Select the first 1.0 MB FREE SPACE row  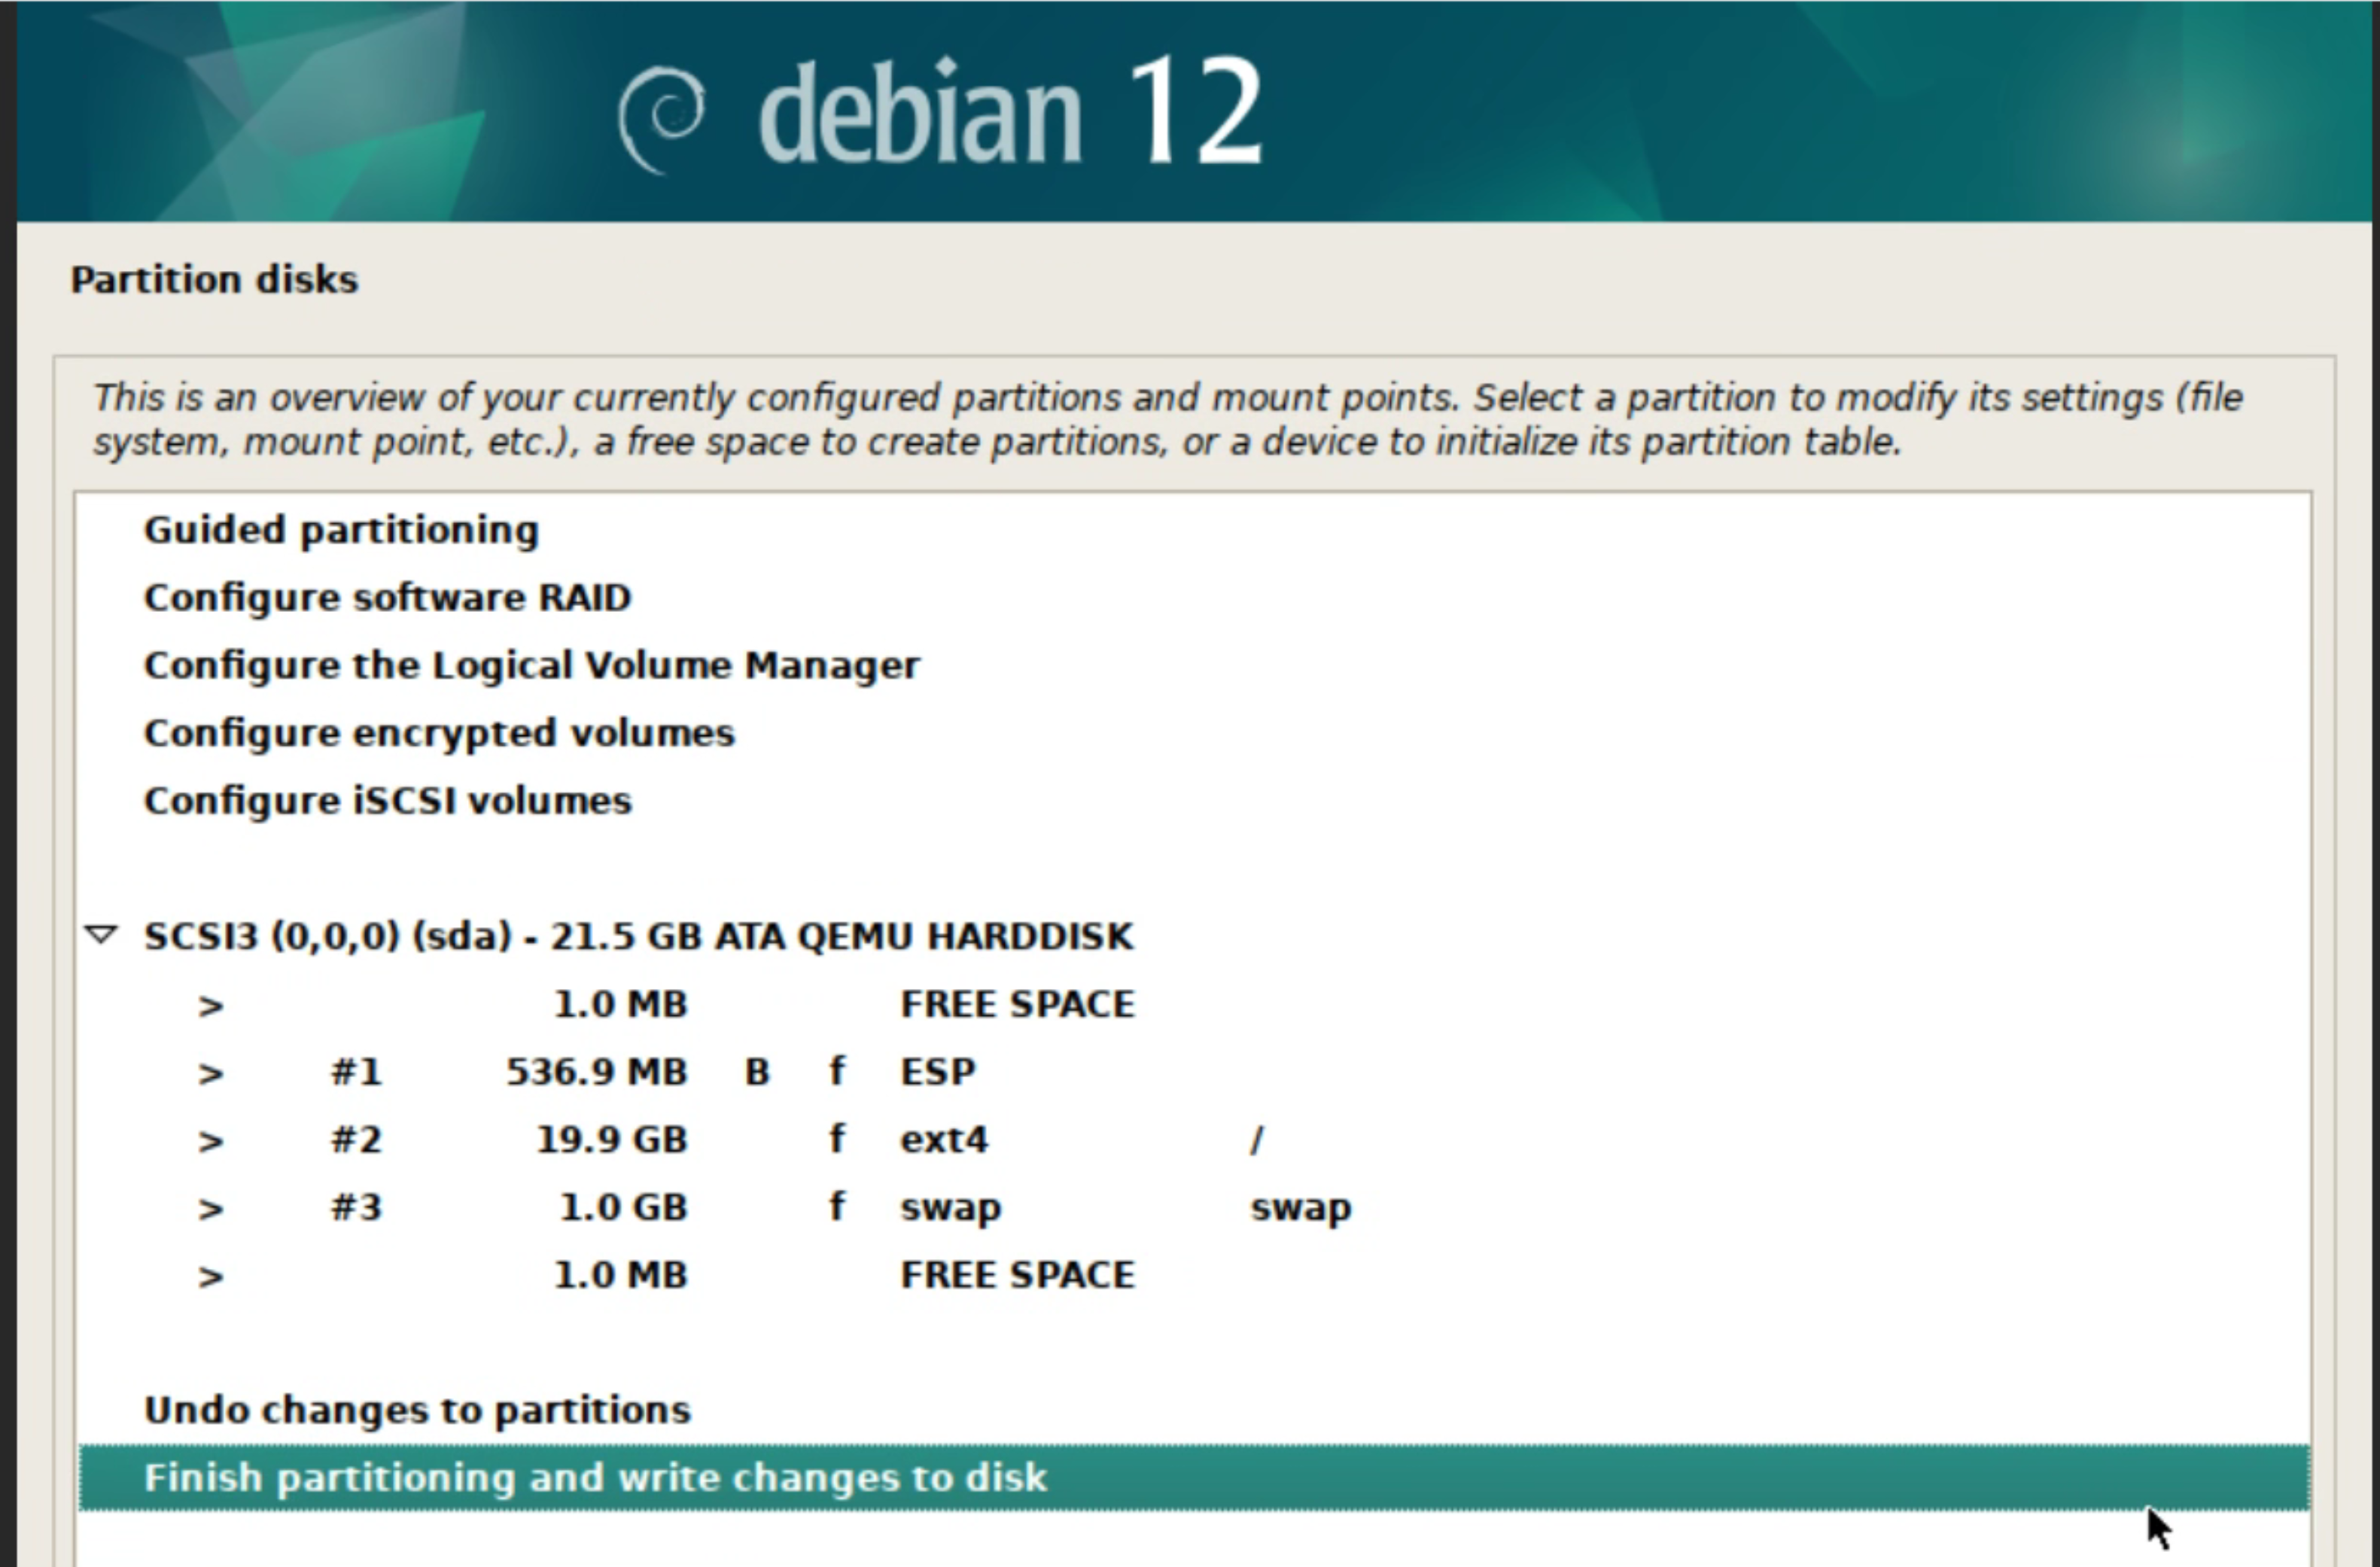tap(1194, 1004)
